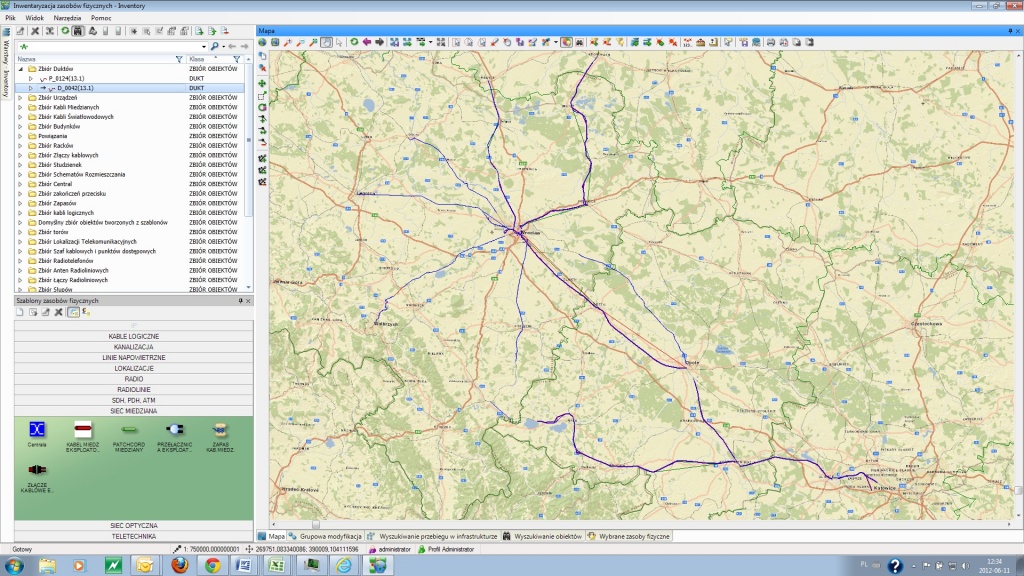
Task: Go to previous map view with purple arrow
Action: [367, 43]
